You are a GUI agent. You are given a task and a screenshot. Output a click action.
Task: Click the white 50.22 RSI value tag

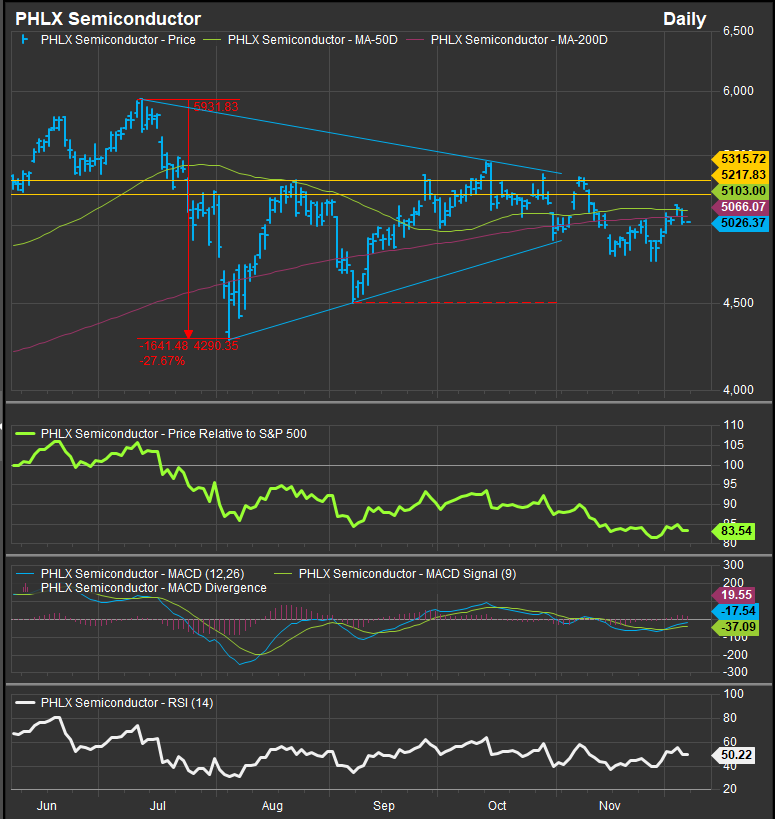click(x=734, y=755)
